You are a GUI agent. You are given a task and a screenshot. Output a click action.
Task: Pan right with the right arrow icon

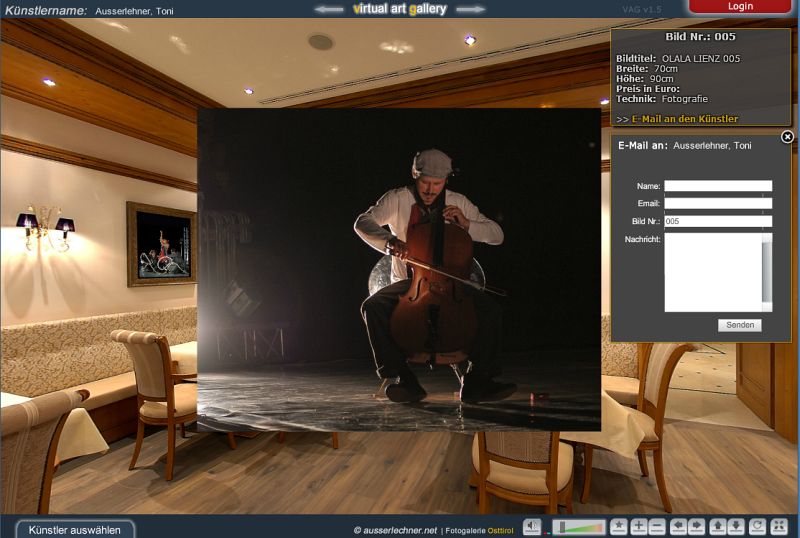697,527
